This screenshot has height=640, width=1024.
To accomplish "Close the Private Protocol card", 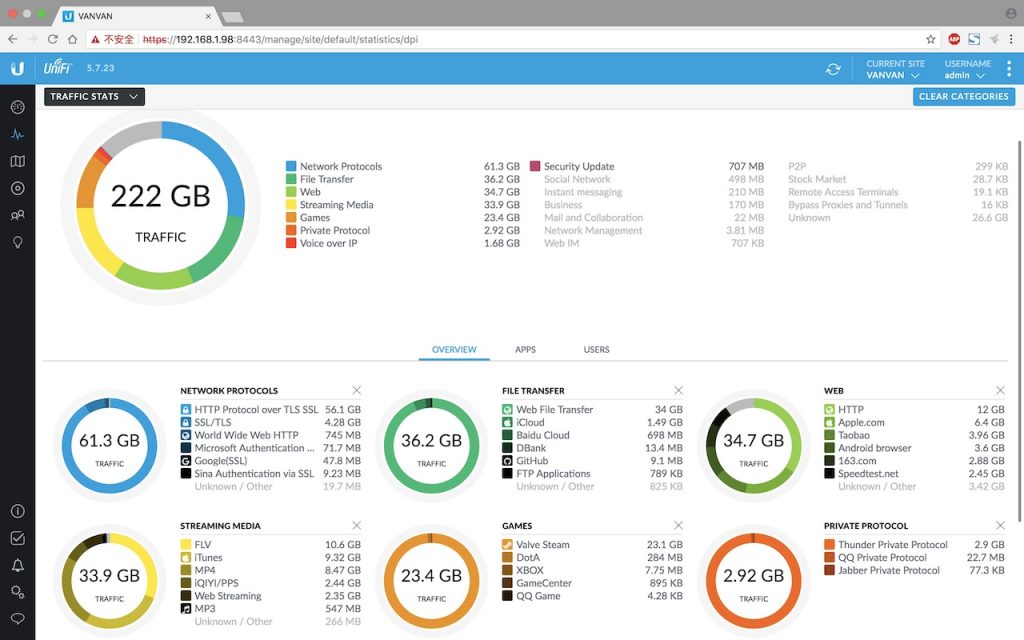I will [x=1000, y=525].
